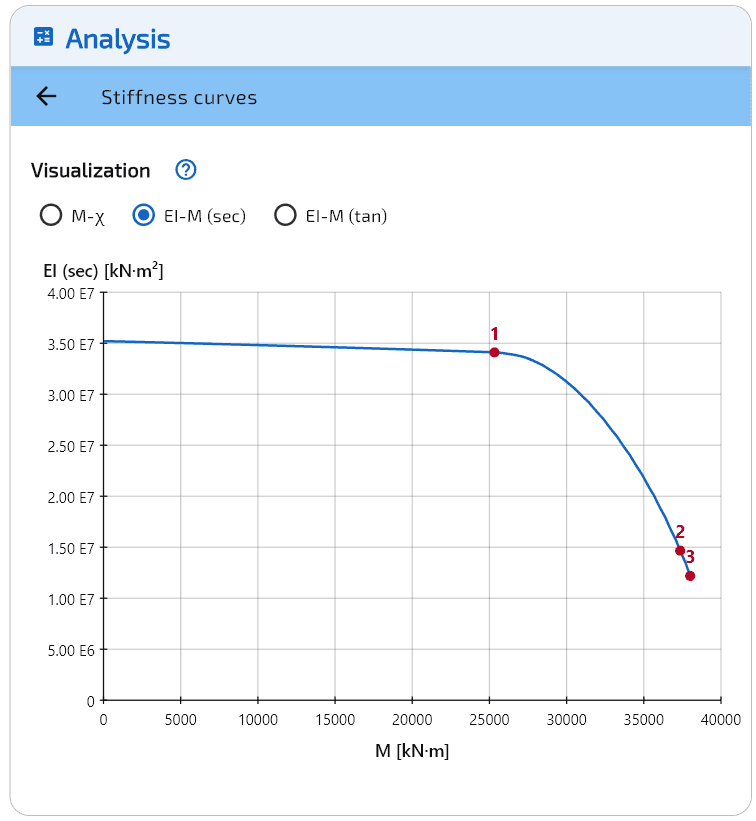Click the 0 label on the x-axis
The width and height of the screenshot is (756, 821).
click(x=104, y=719)
